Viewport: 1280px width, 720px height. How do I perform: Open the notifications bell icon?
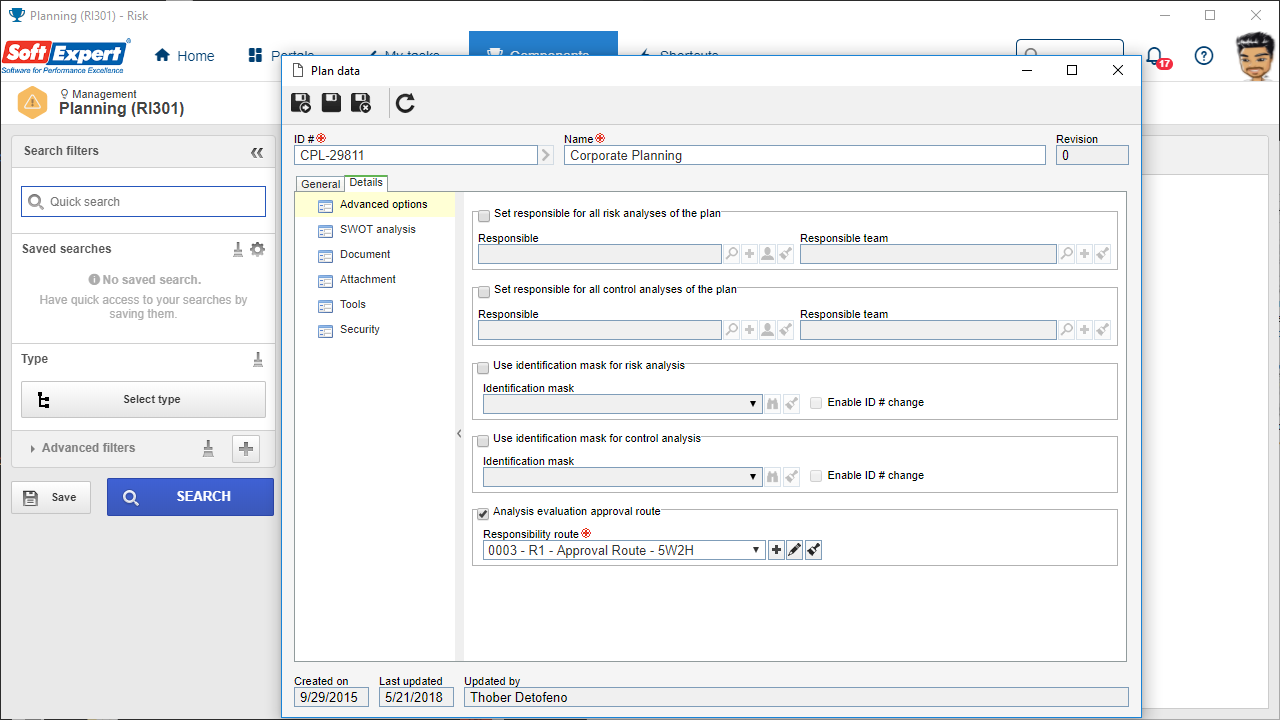click(1155, 56)
